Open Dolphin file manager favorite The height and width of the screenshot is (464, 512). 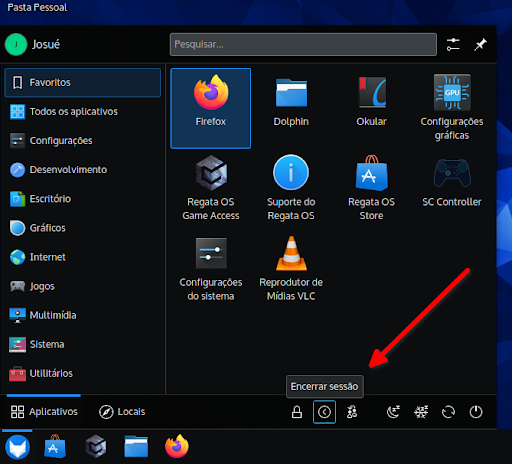(291, 108)
